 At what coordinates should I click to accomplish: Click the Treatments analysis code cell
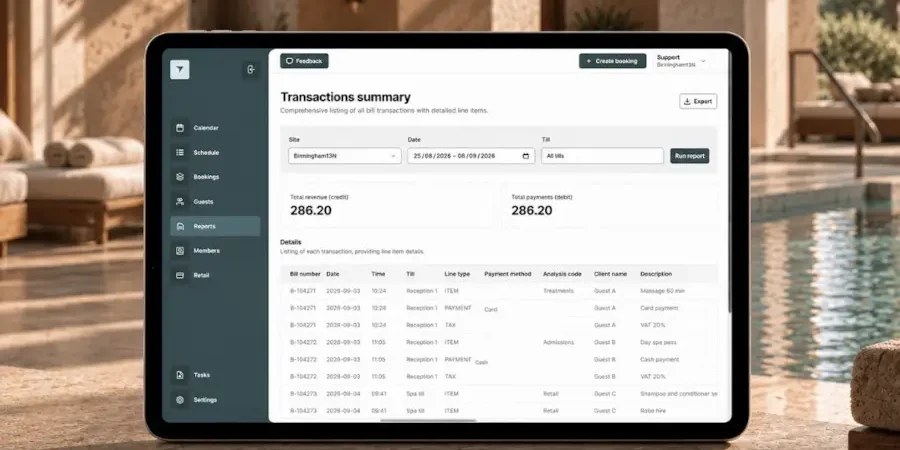[x=558, y=291]
